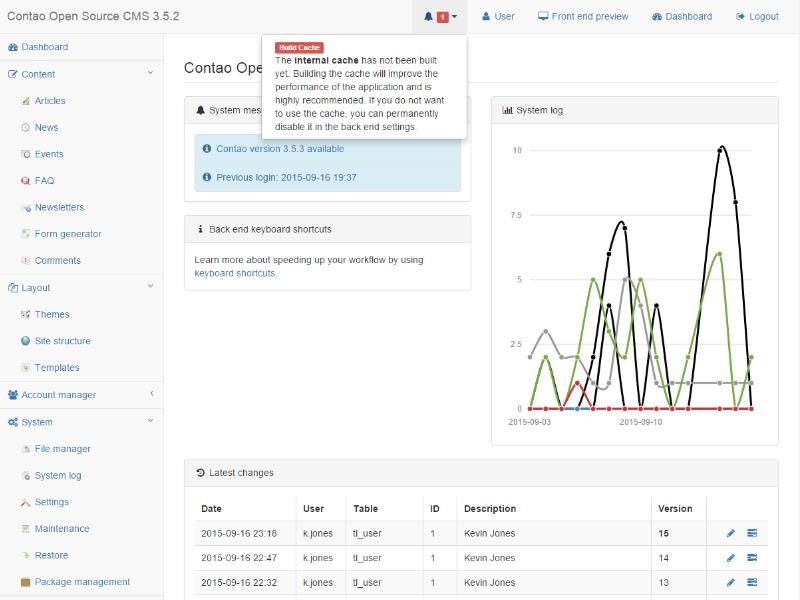The width and height of the screenshot is (800, 600).
Task: Click the Package management box icon
Action: pyautogui.click(x=26, y=582)
